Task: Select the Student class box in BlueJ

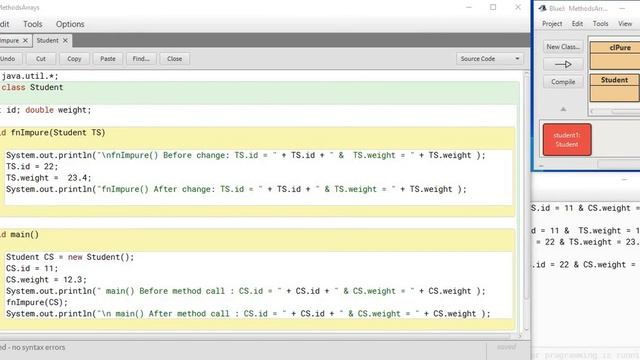Action: [x=614, y=87]
